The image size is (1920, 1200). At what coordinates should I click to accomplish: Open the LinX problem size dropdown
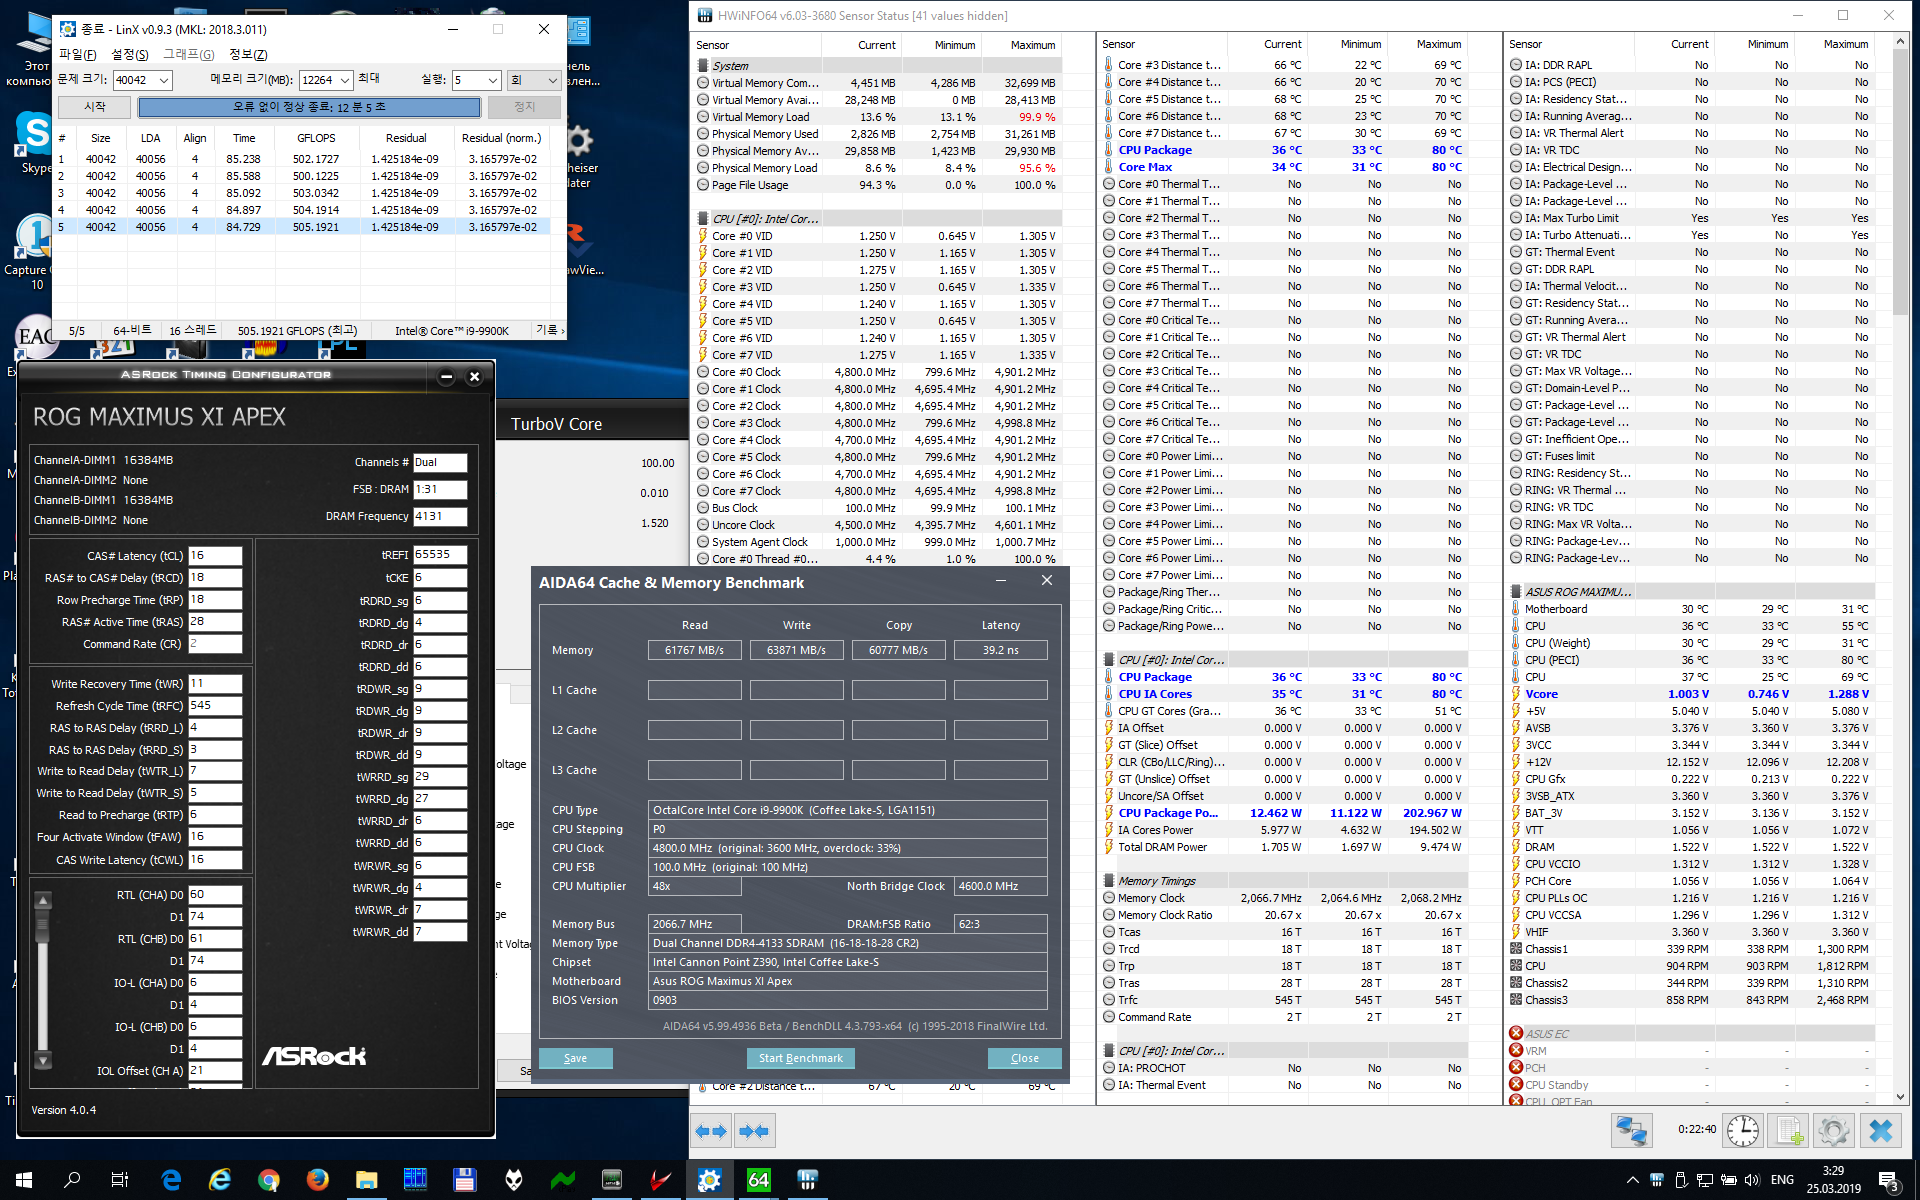pyautogui.click(x=164, y=80)
